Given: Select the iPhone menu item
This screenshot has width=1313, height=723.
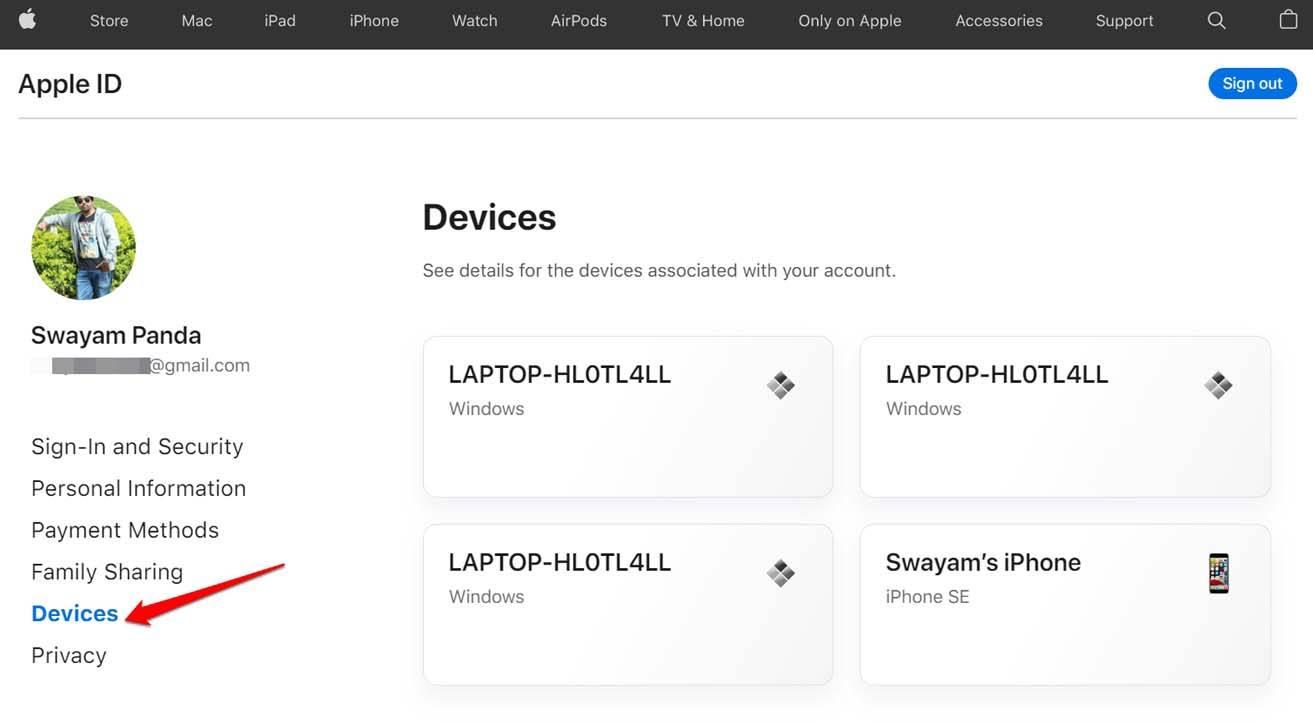Looking at the screenshot, I should [373, 19].
